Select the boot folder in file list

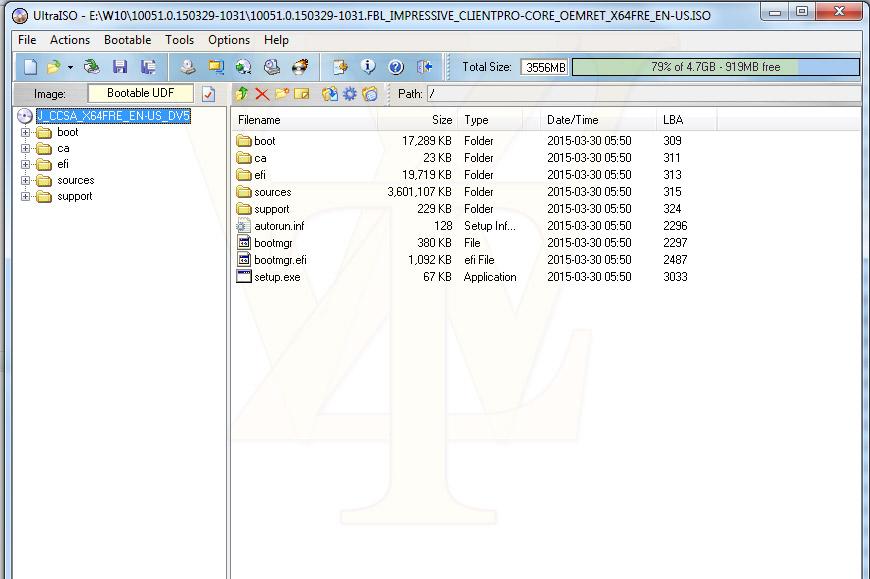pyautogui.click(x=264, y=141)
